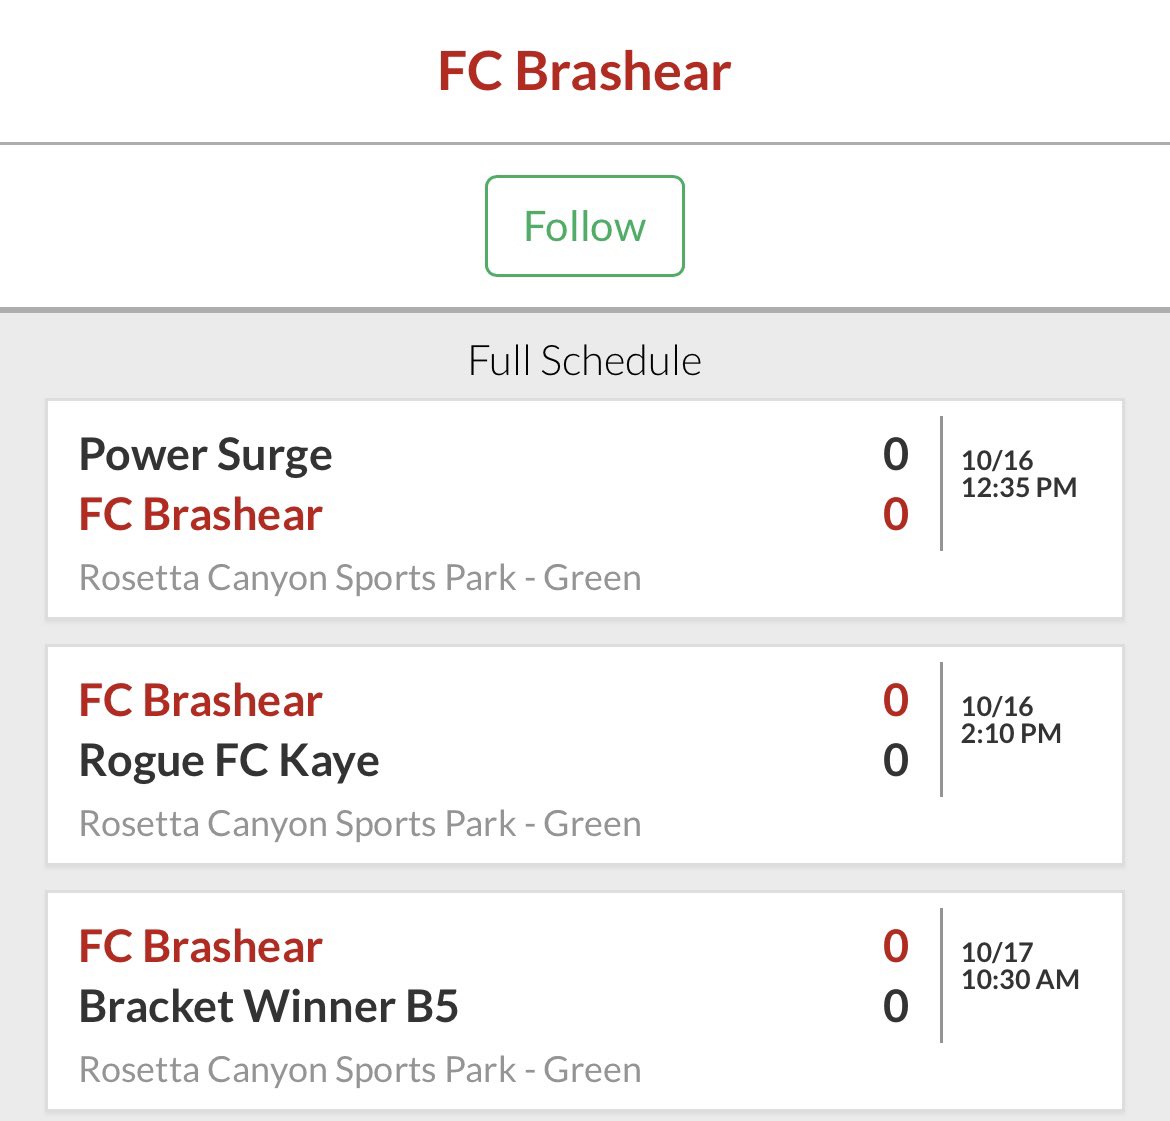The height and width of the screenshot is (1121, 1170).
Task: Click the 10/16 2:10 PM match time
Action: click(x=1010, y=719)
